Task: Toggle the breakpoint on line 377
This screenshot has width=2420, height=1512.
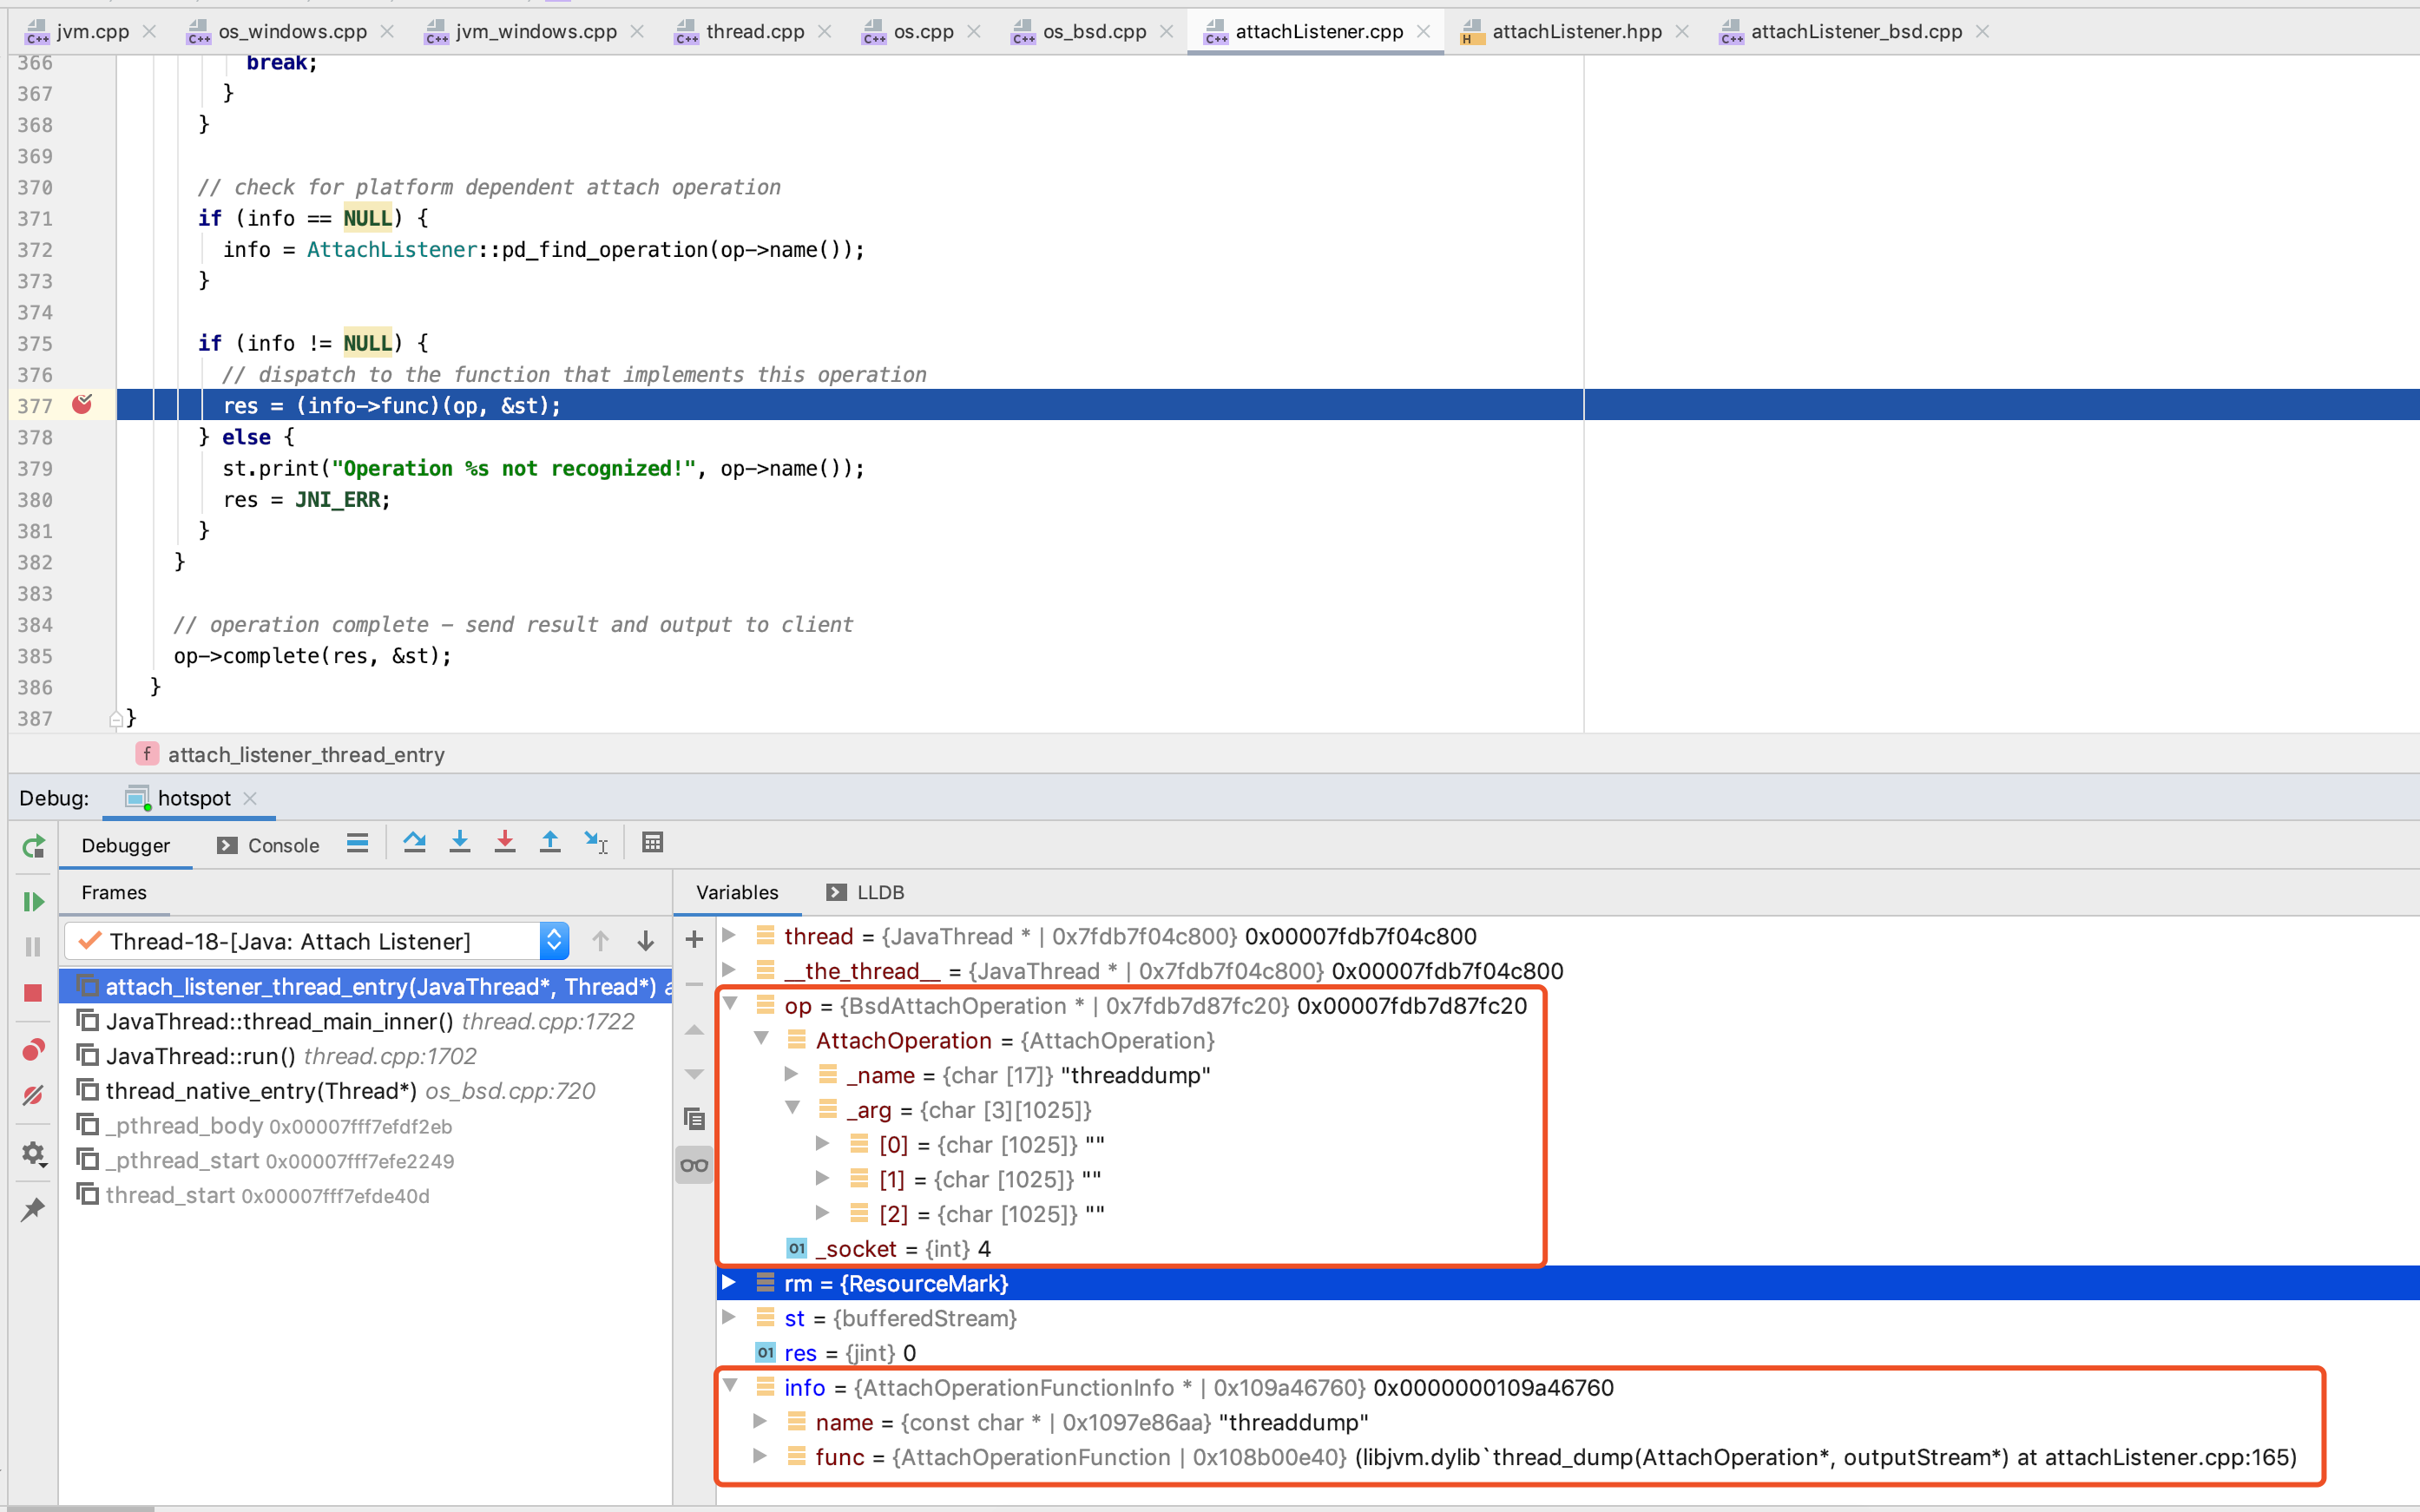Action: (82, 404)
